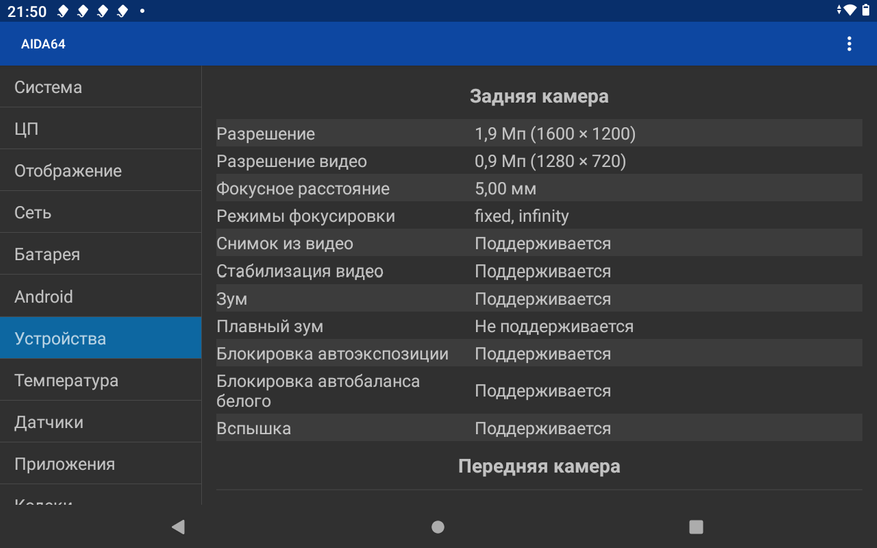
Task: Open the three-dot overflow menu
Action: pos(848,44)
